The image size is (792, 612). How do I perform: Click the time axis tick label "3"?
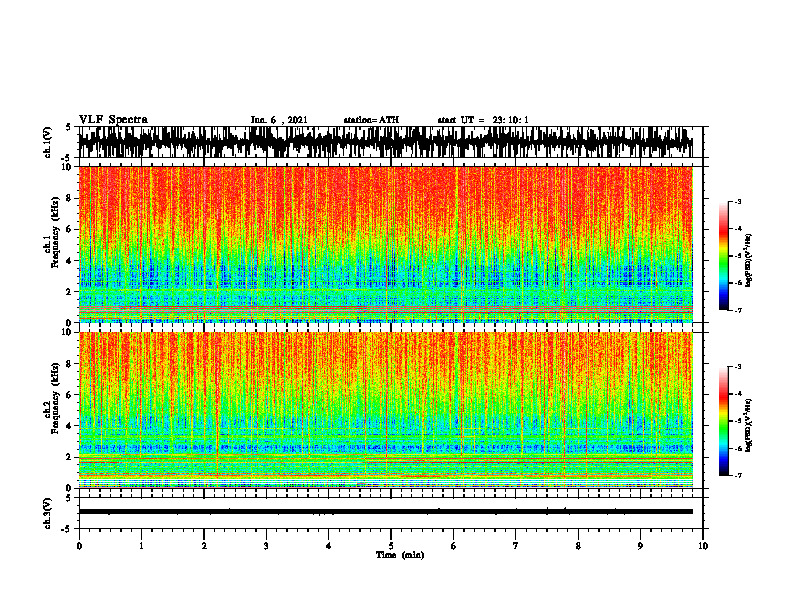click(x=266, y=546)
